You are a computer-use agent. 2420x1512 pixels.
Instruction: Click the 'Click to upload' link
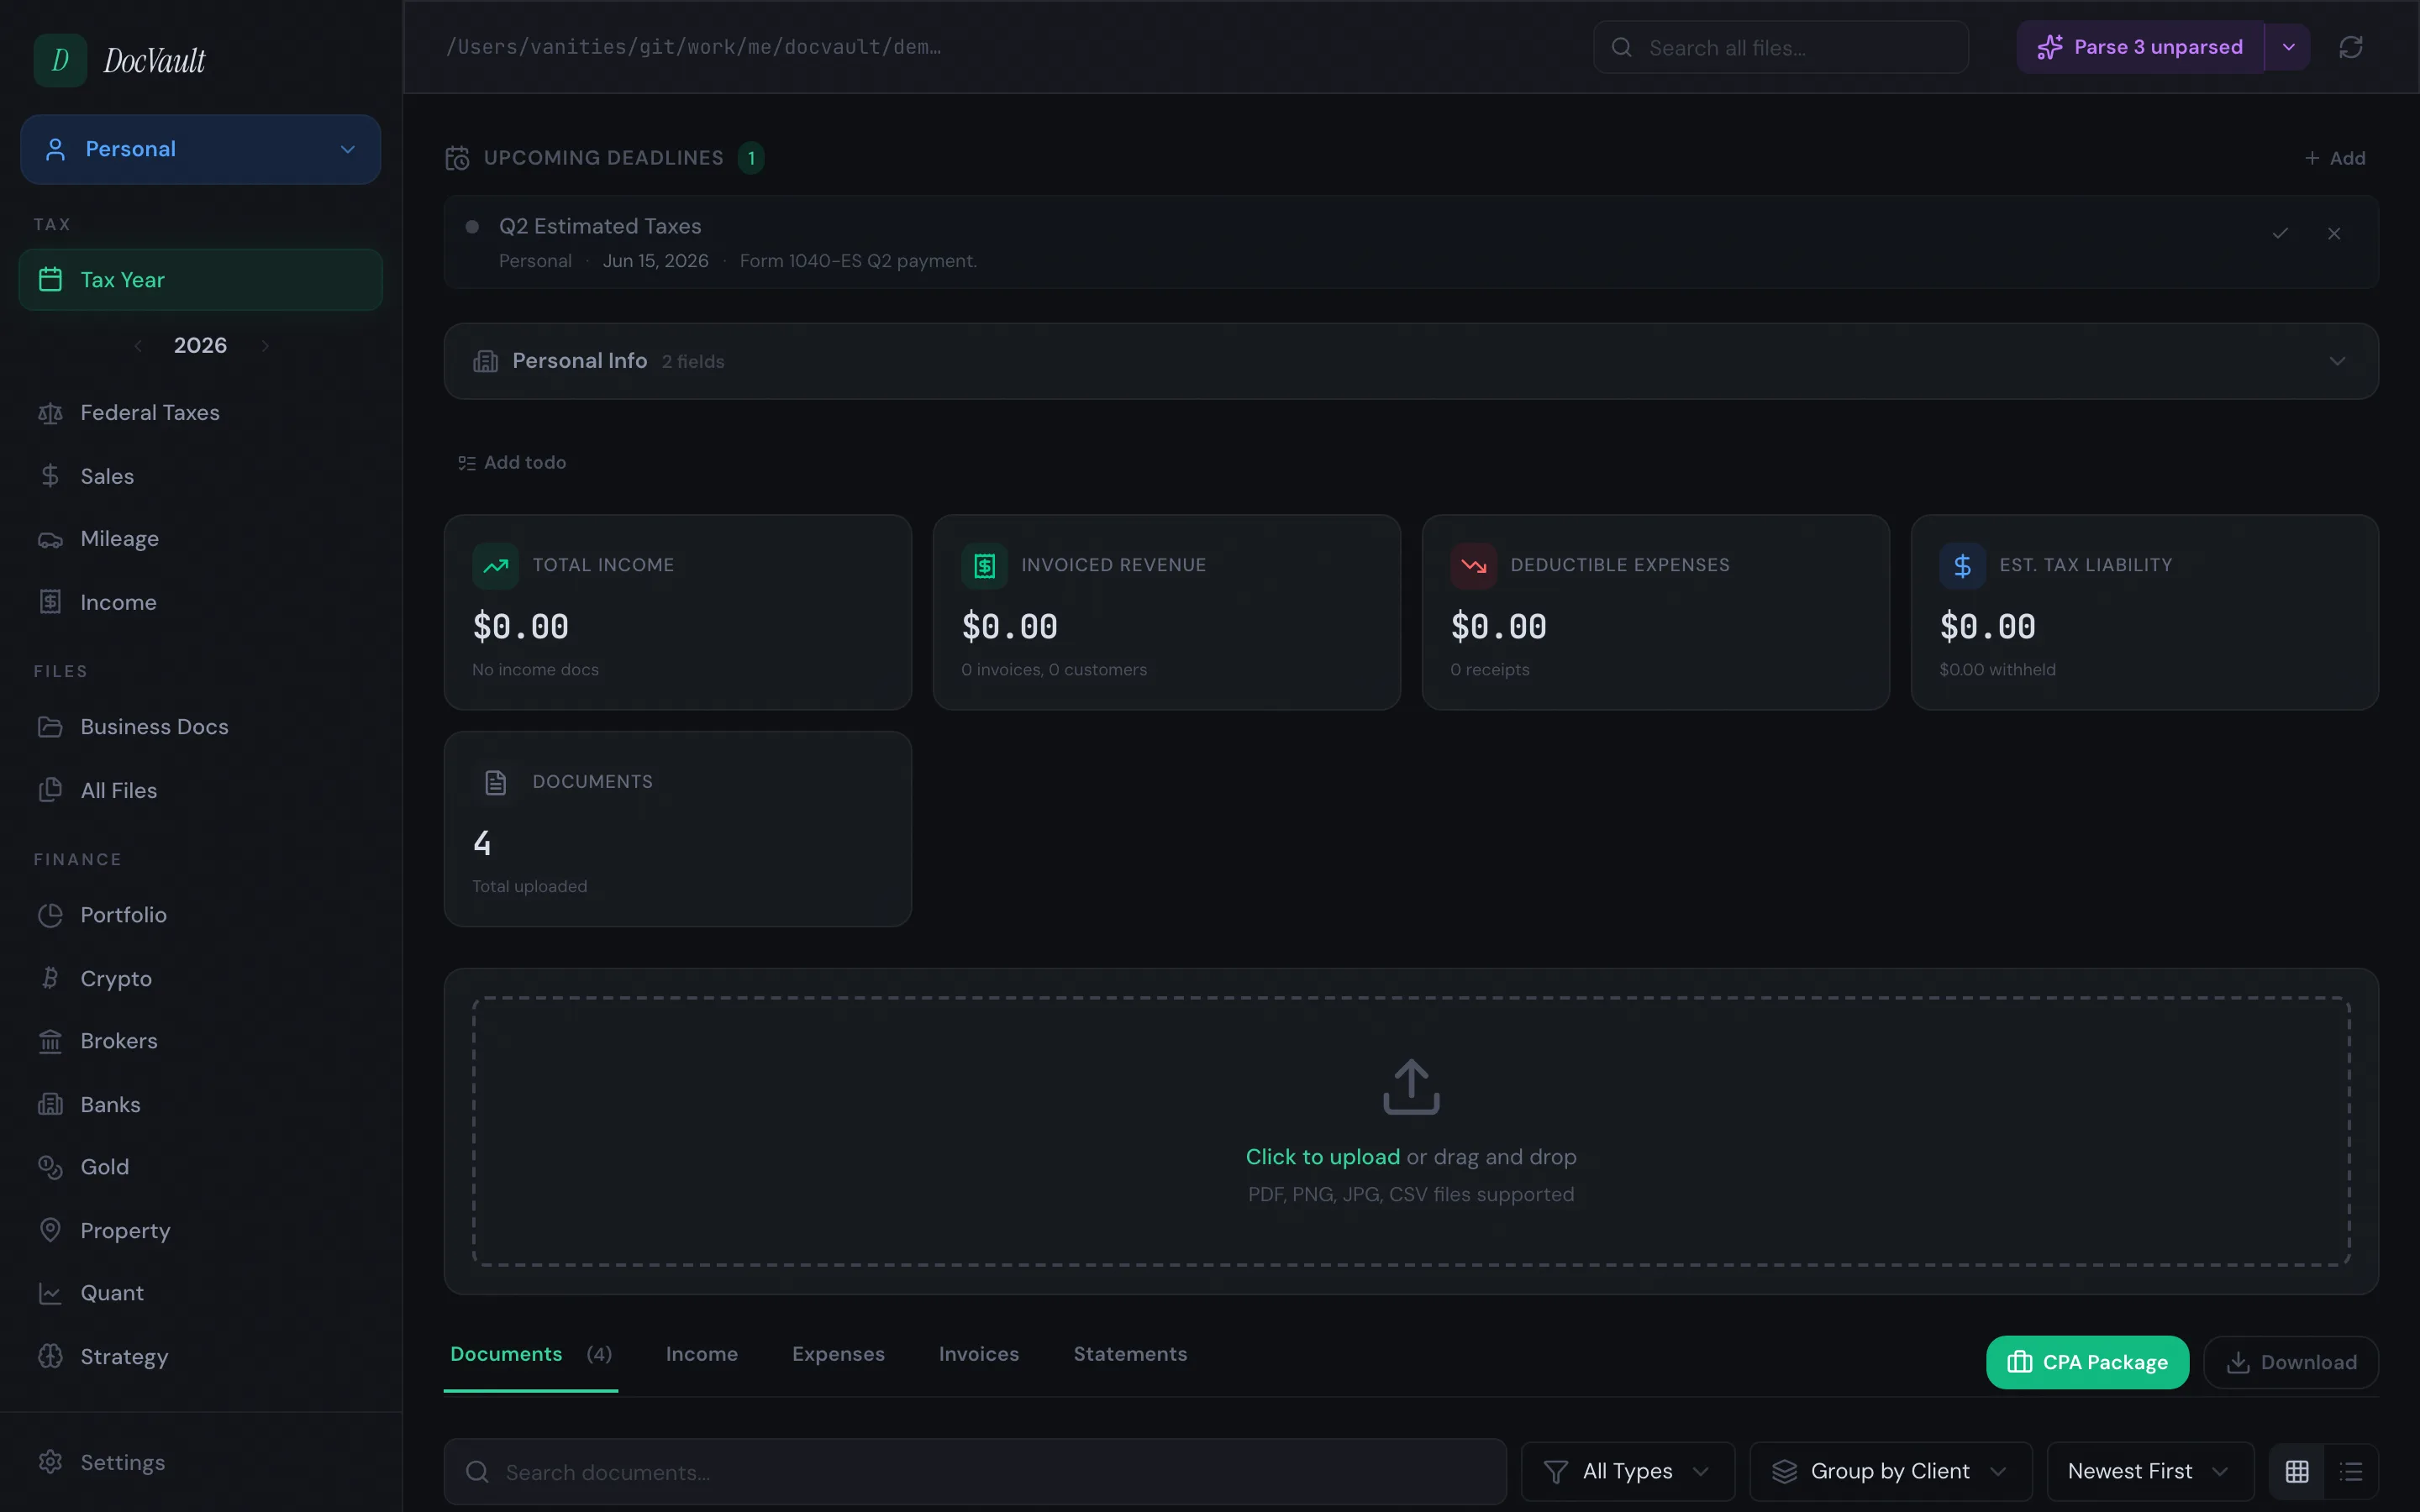1322,1157
